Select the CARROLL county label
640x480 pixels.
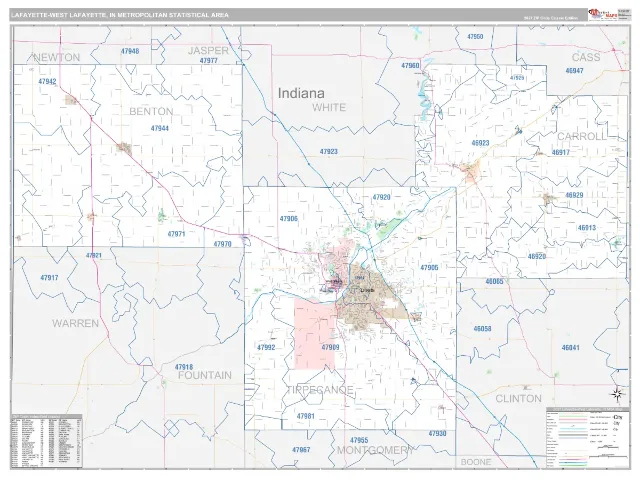pos(582,136)
